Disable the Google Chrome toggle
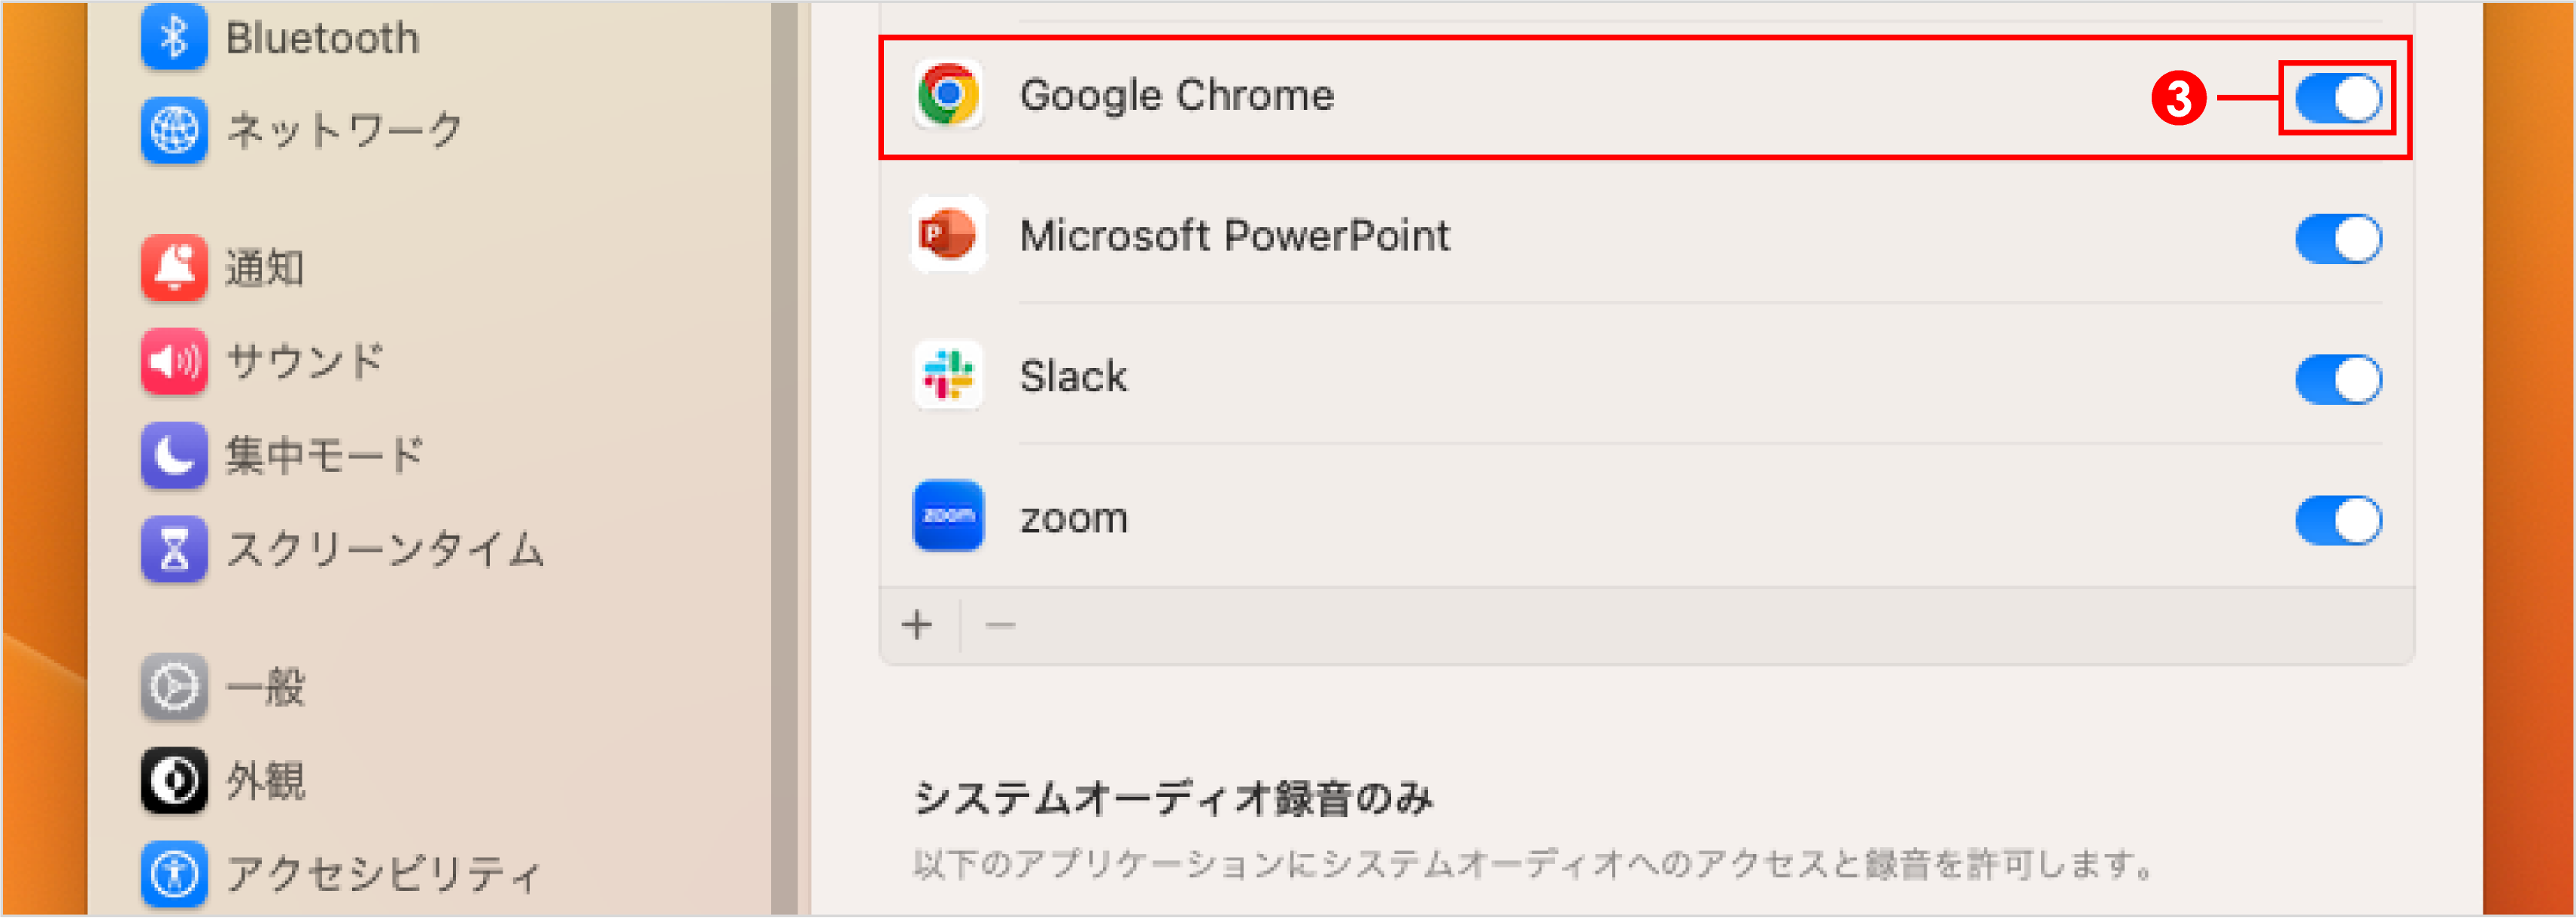The width and height of the screenshot is (2576, 918). click(2337, 97)
